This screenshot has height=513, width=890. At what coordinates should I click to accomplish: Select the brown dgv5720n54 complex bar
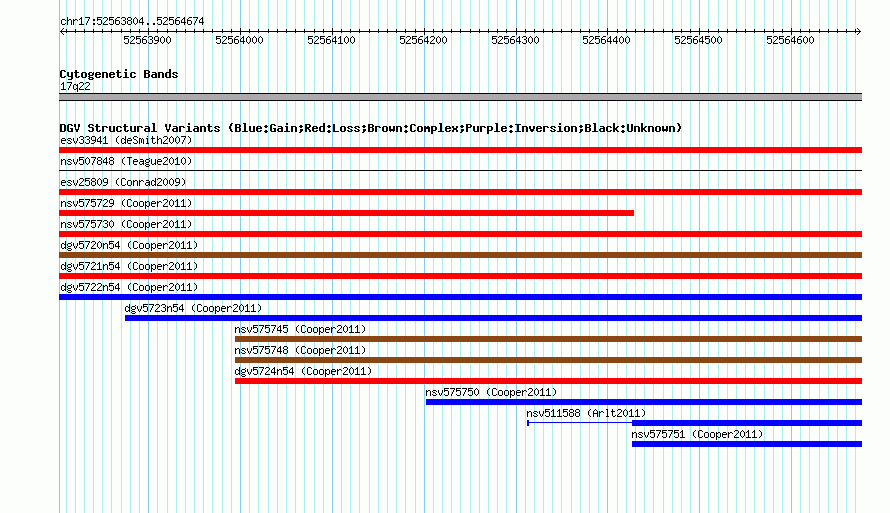(x=460, y=255)
